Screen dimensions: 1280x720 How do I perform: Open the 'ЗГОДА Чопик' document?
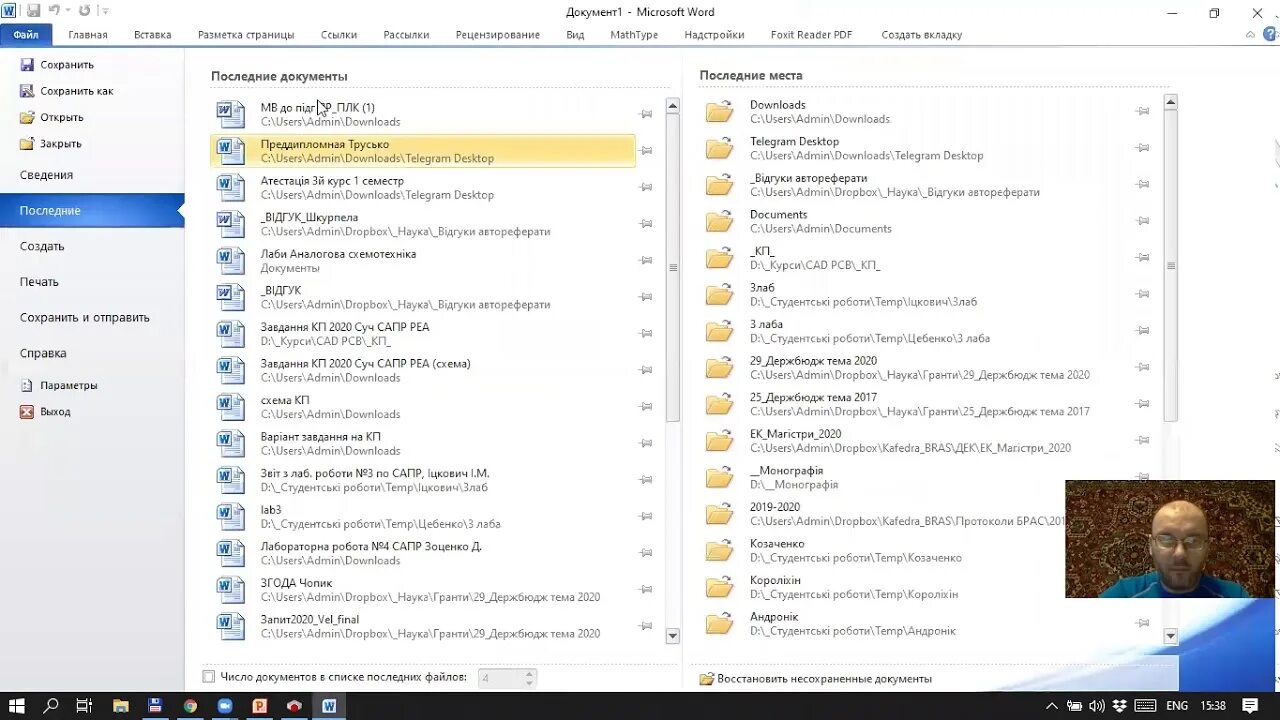423,589
